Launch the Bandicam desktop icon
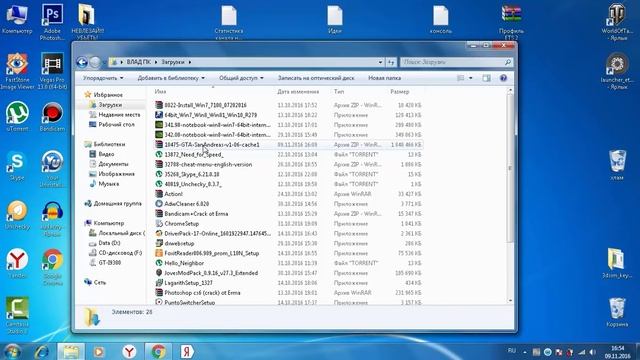This screenshot has height=360, width=640. (x=52, y=116)
